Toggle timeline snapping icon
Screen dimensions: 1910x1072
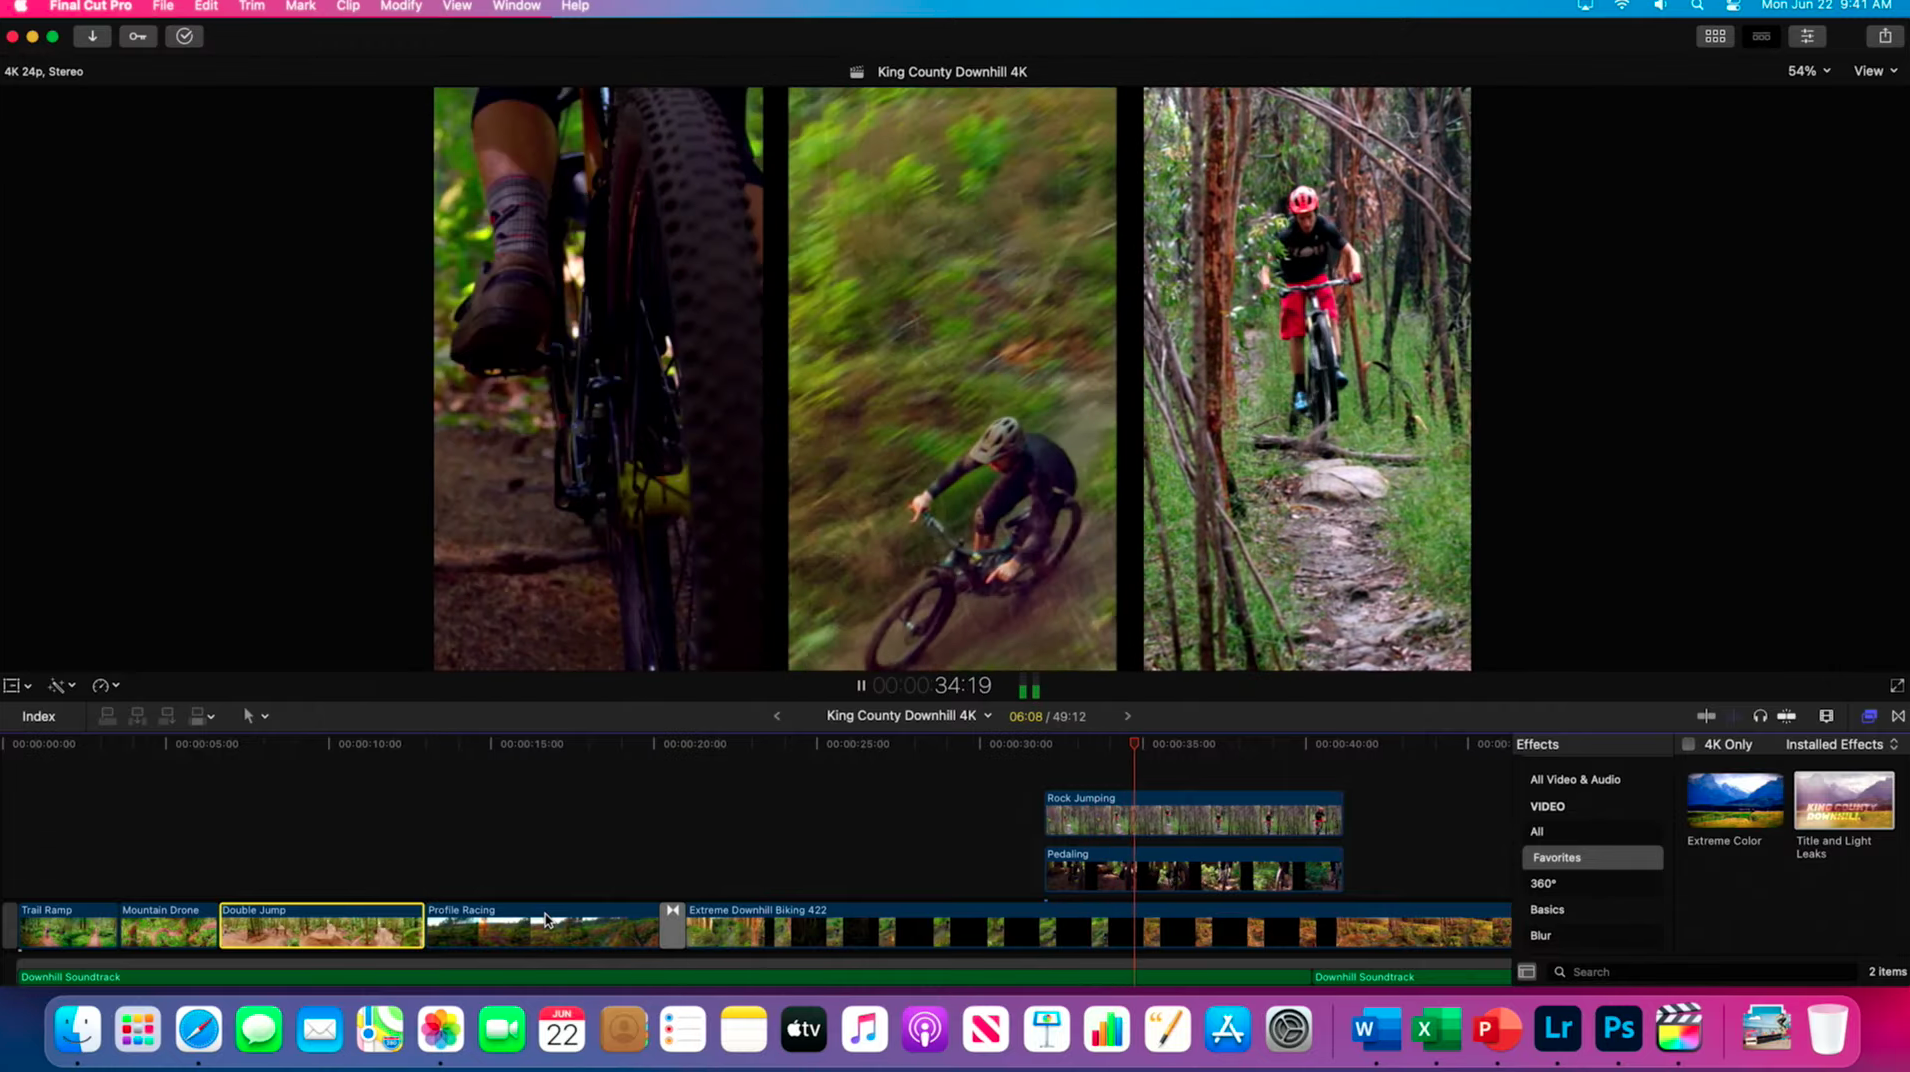(1786, 716)
